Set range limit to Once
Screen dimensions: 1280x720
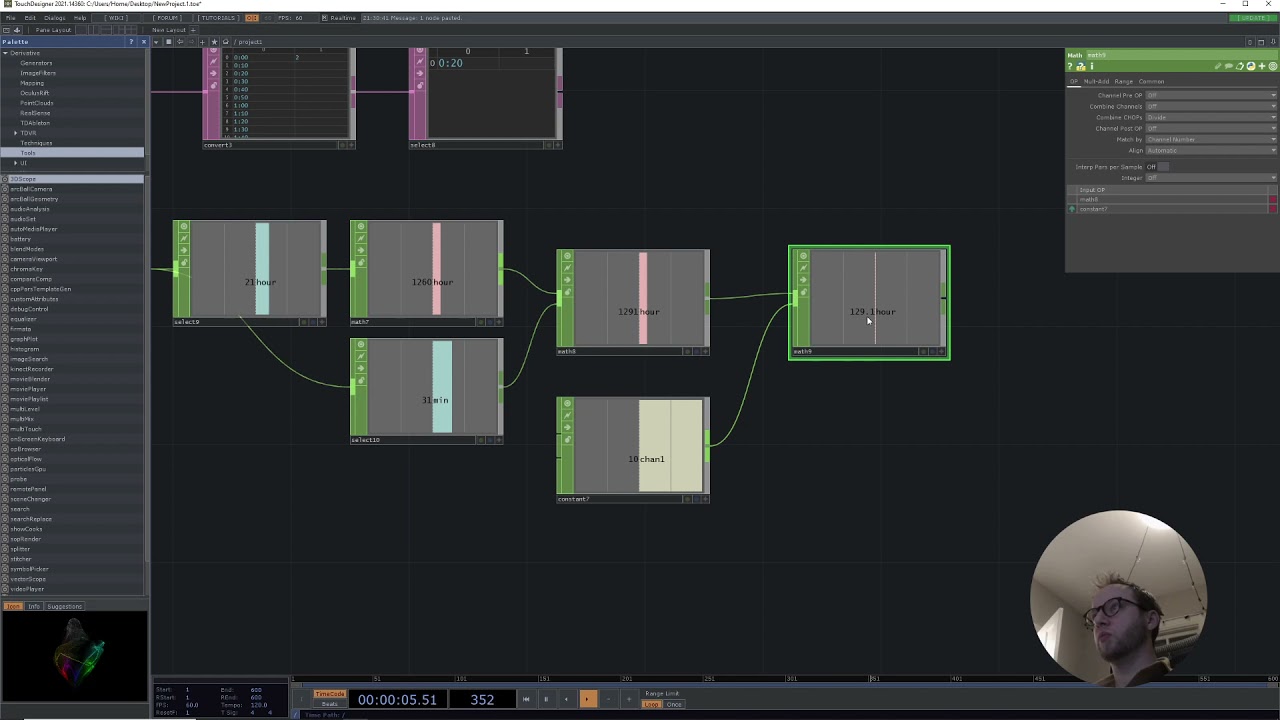point(674,705)
